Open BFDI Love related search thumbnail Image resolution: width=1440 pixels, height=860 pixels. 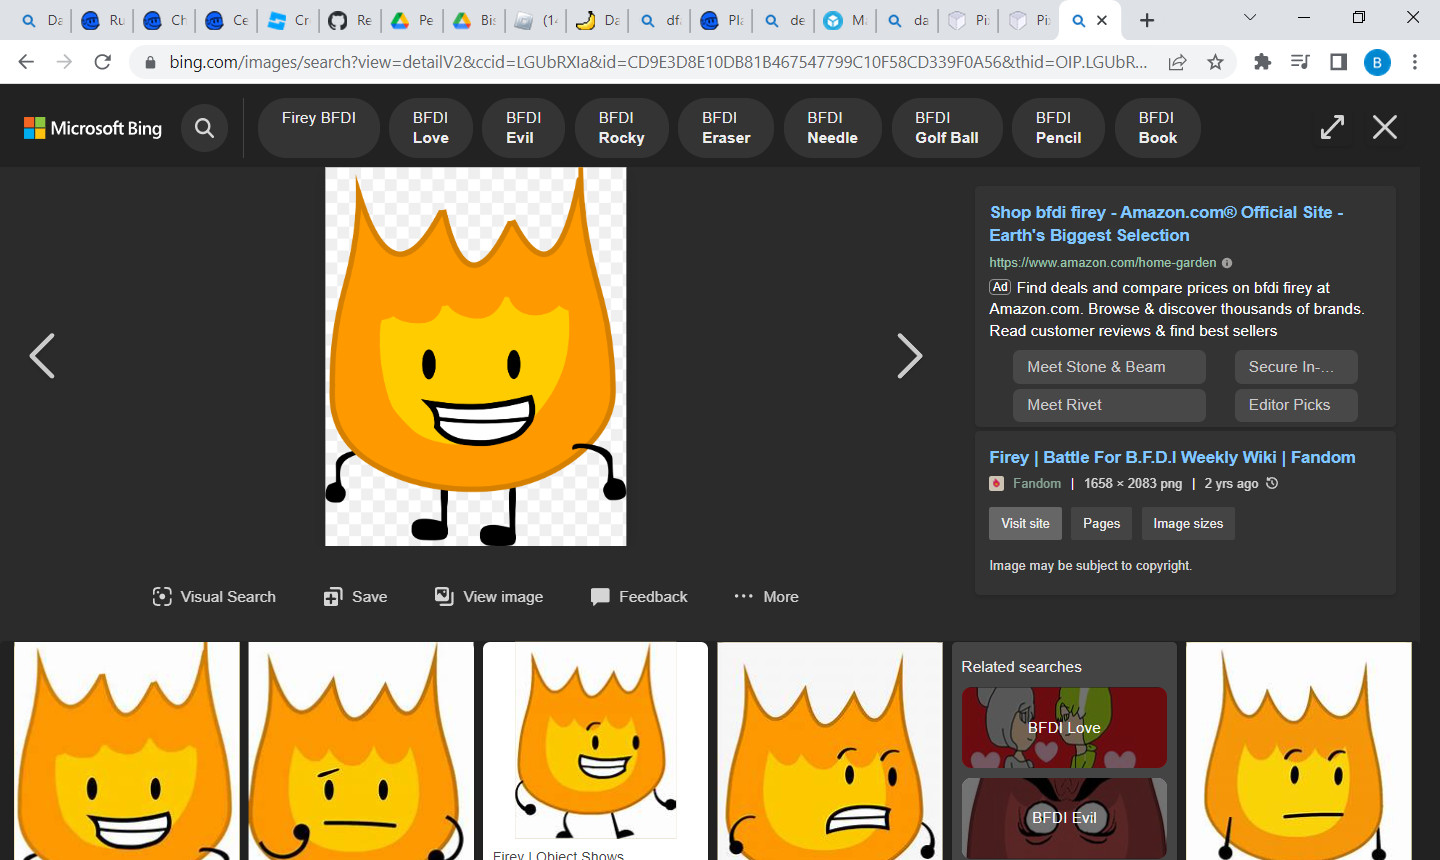click(x=1064, y=727)
